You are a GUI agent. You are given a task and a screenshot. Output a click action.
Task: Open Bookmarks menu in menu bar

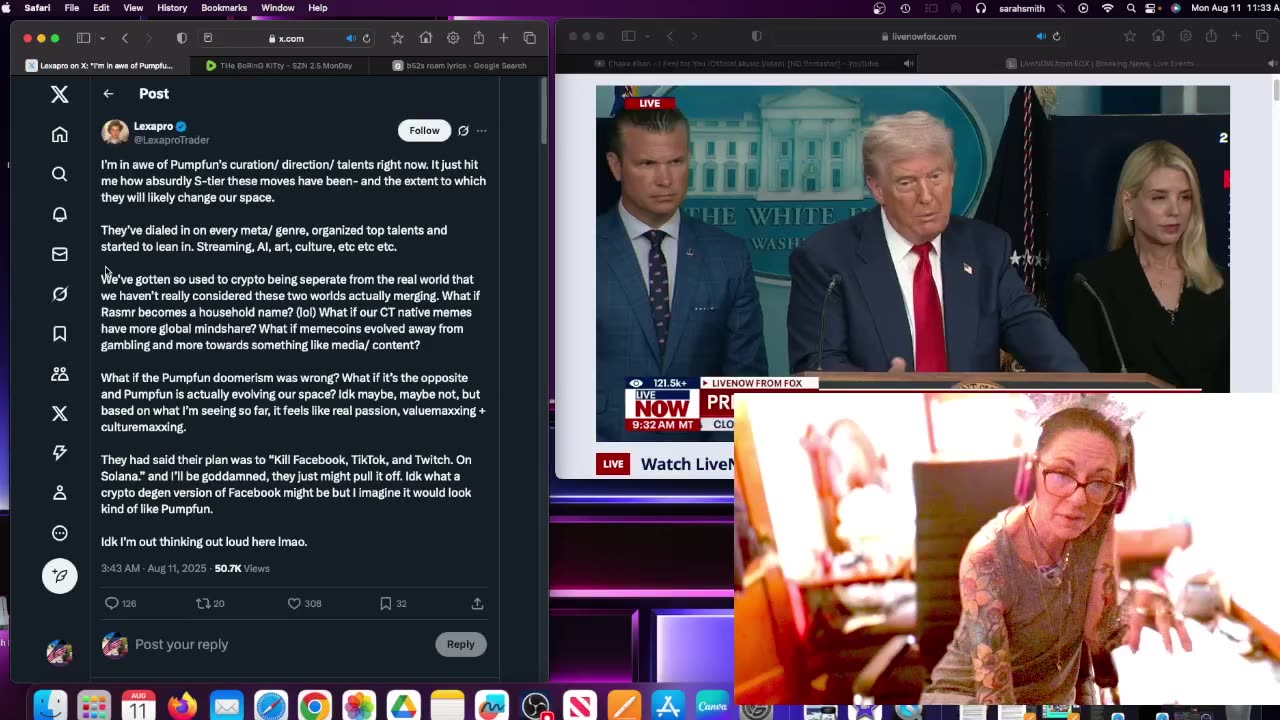click(224, 8)
